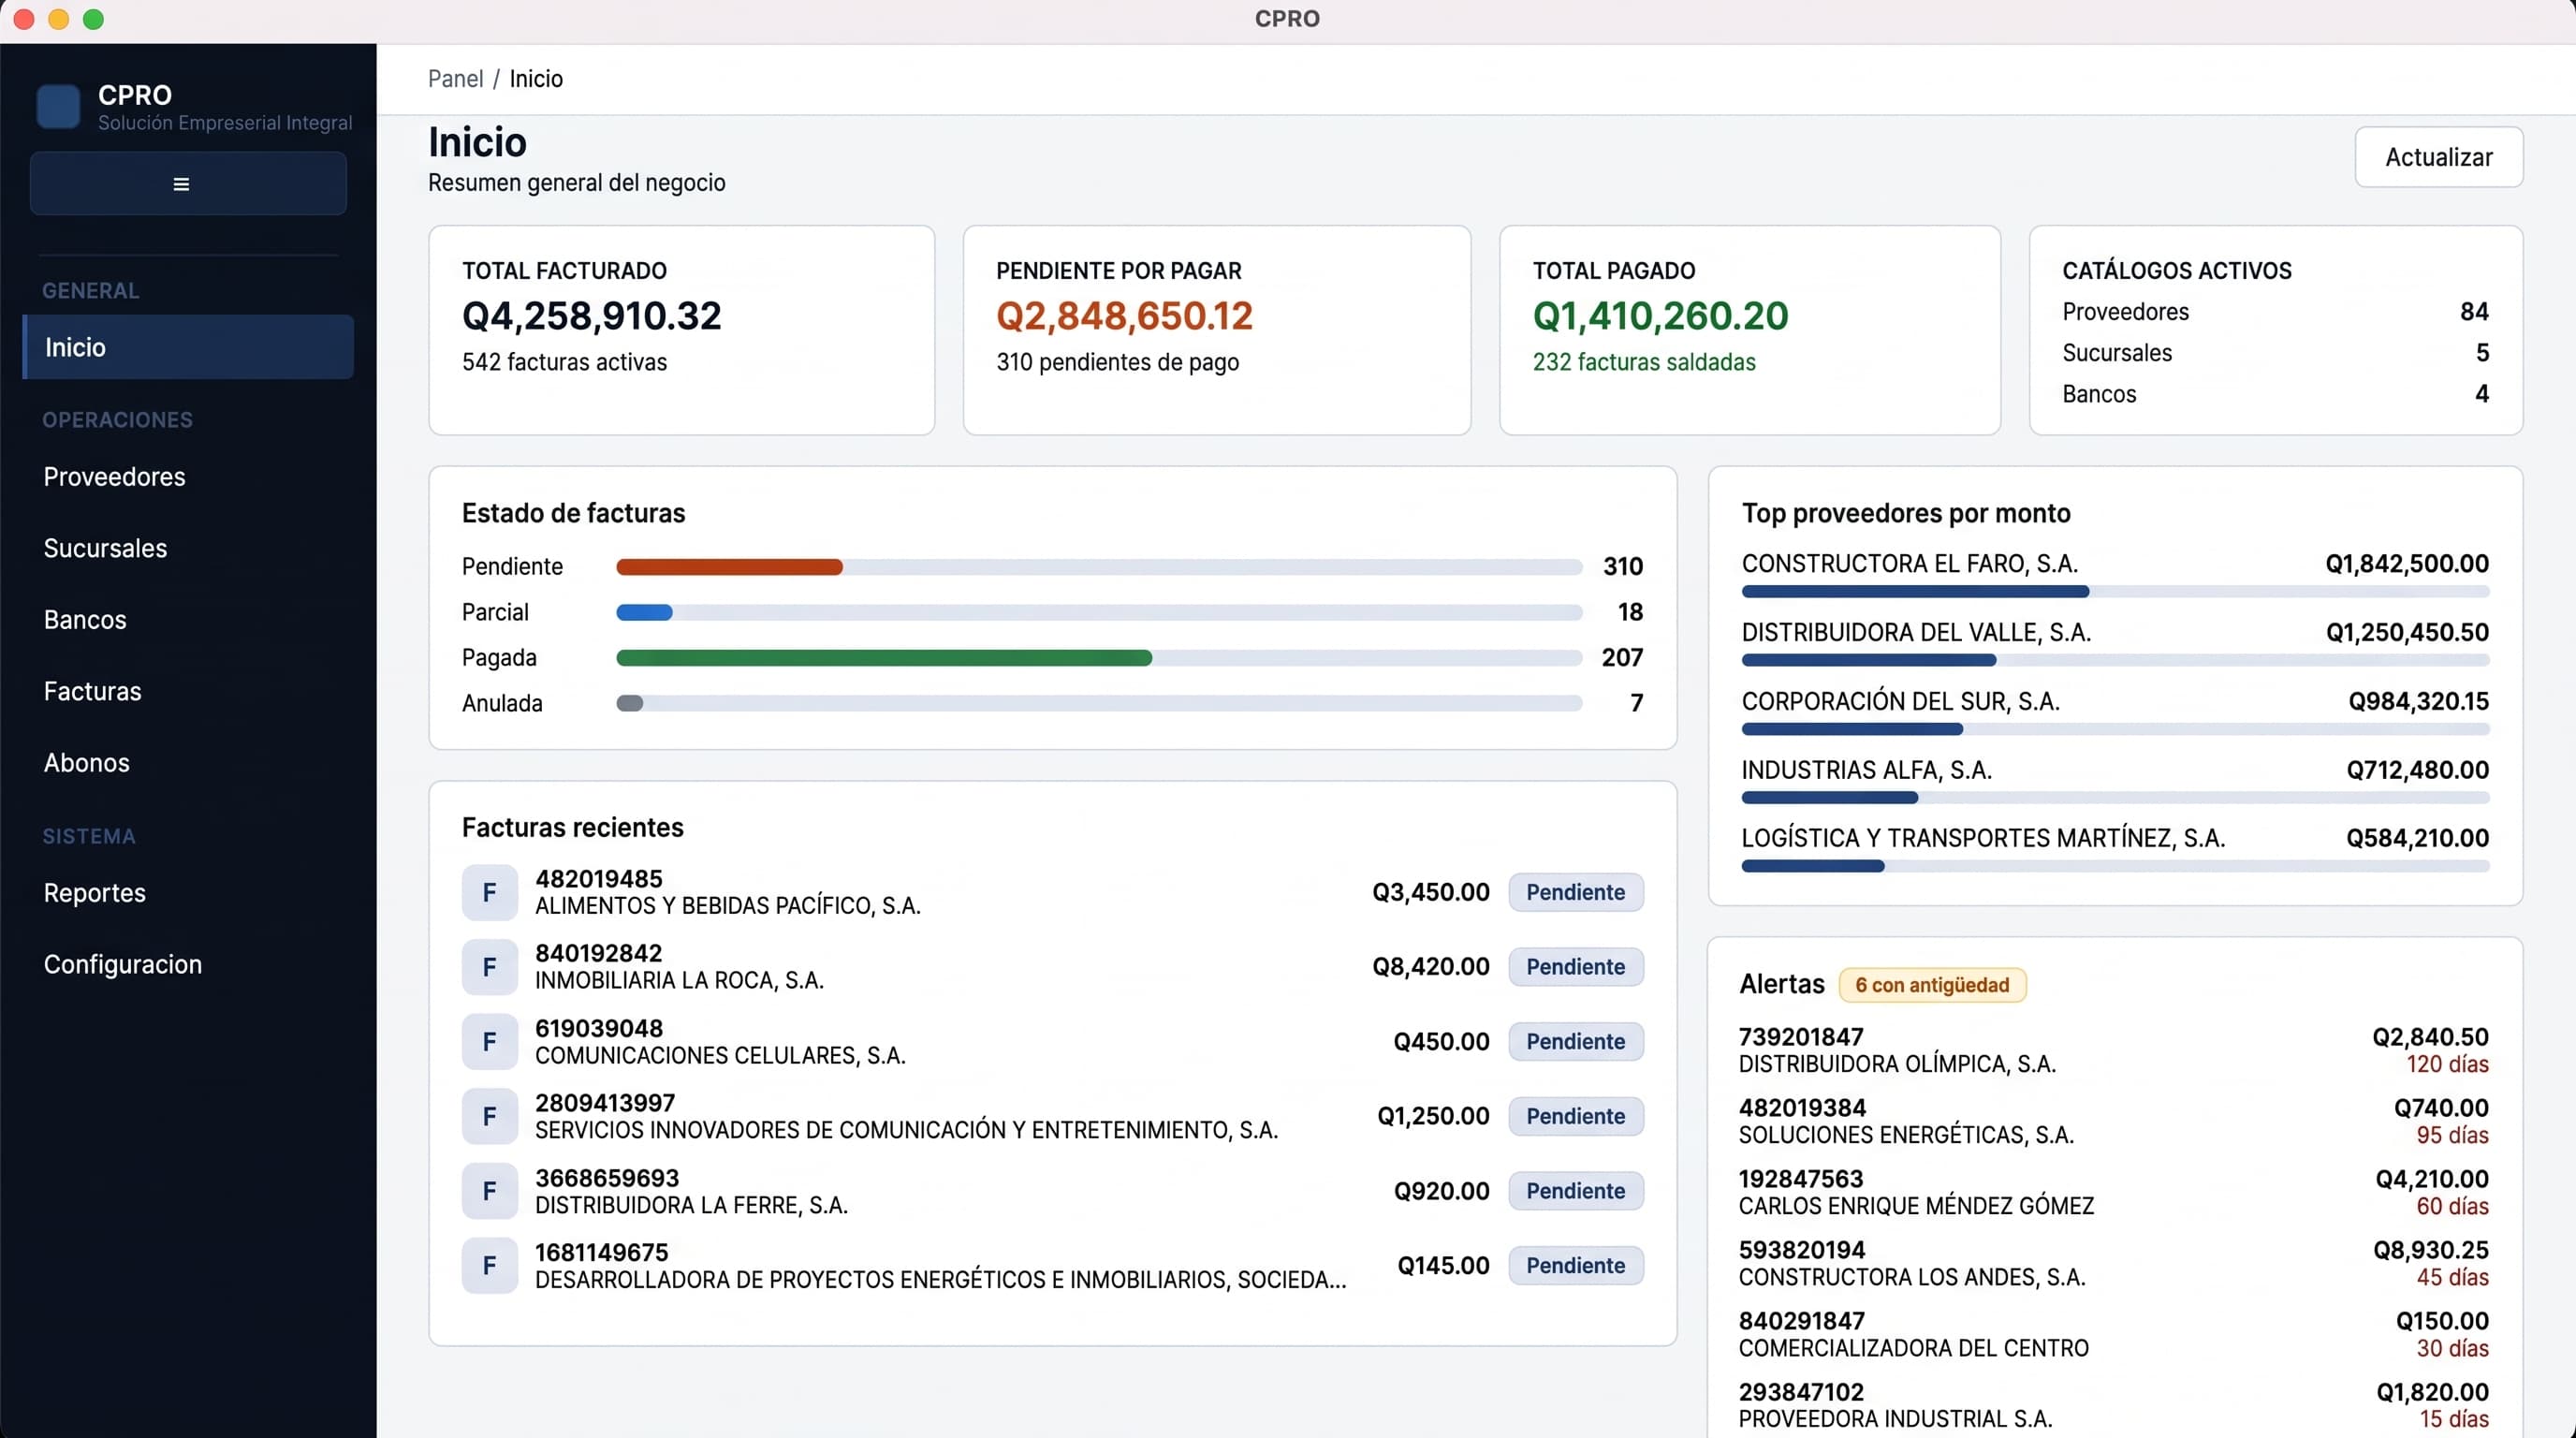The image size is (2576, 1438).
Task: Open Inicio in the sidebar
Action: (x=188, y=347)
